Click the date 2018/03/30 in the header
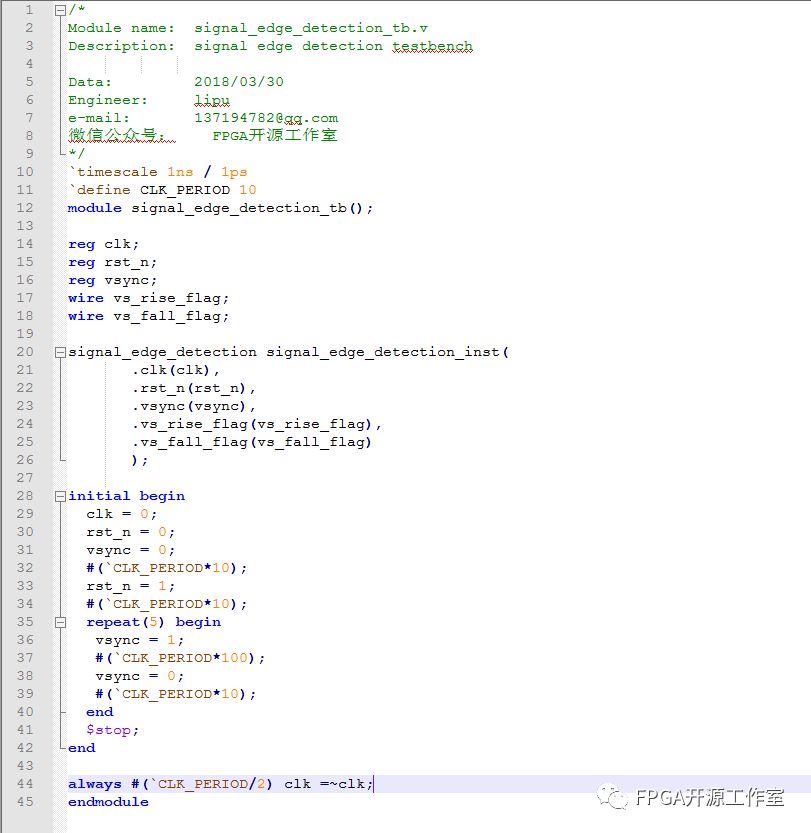 [x=239, y=82]
